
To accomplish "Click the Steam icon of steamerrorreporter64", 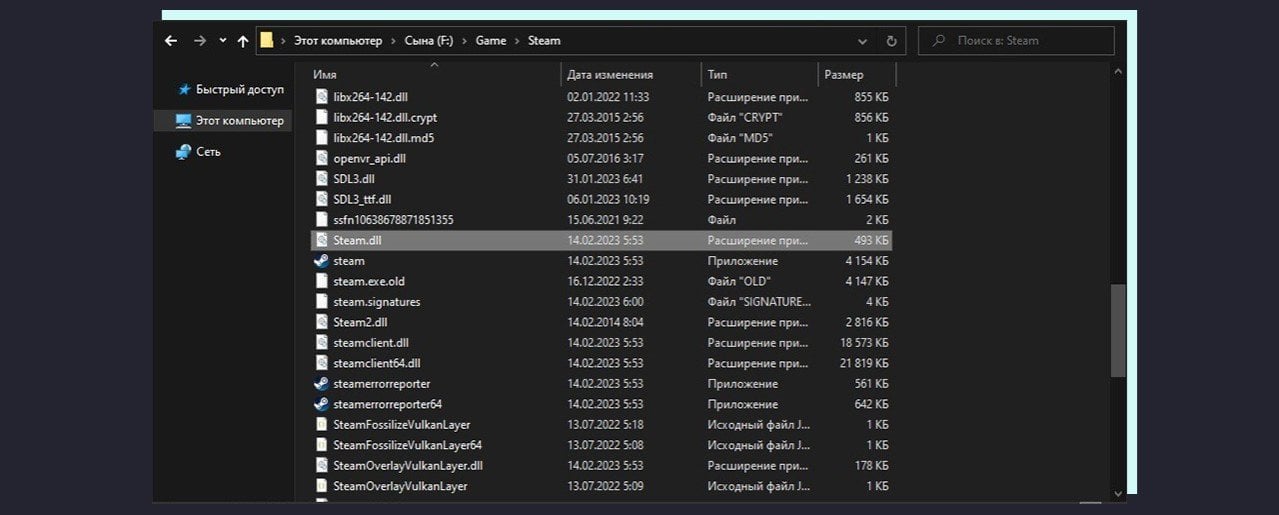I will point(321,404).
